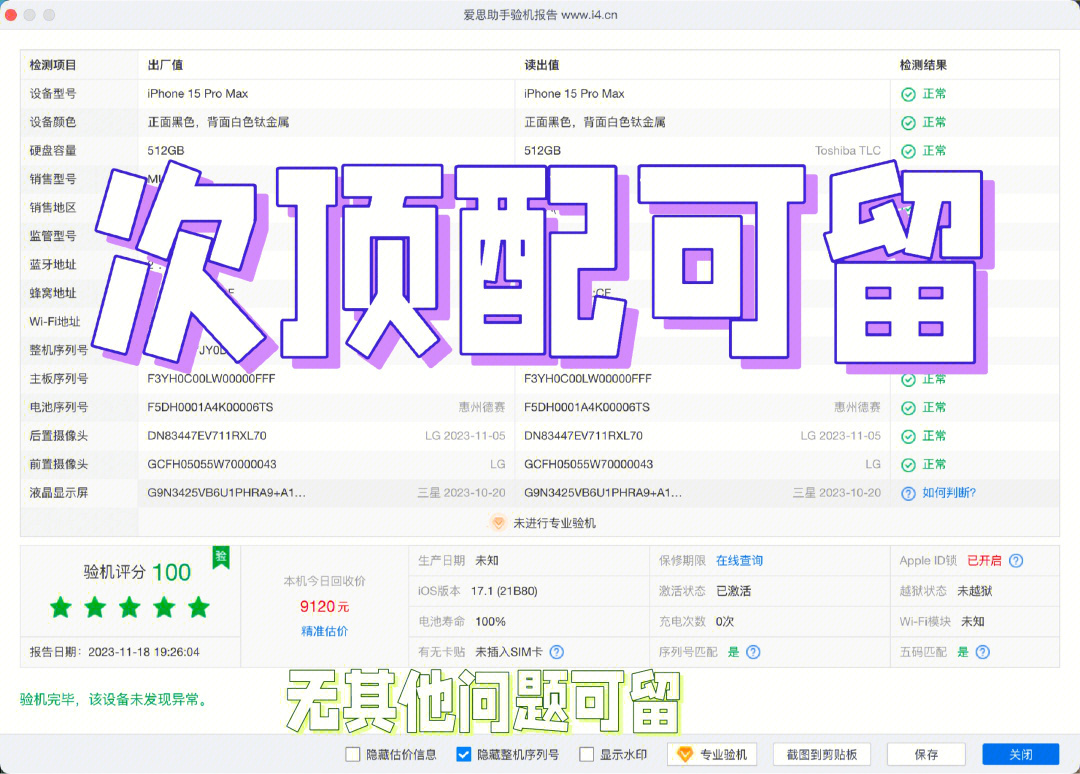Click 512GB in the 出厂值 column
1080x774 pixels.
pos(166,151)
